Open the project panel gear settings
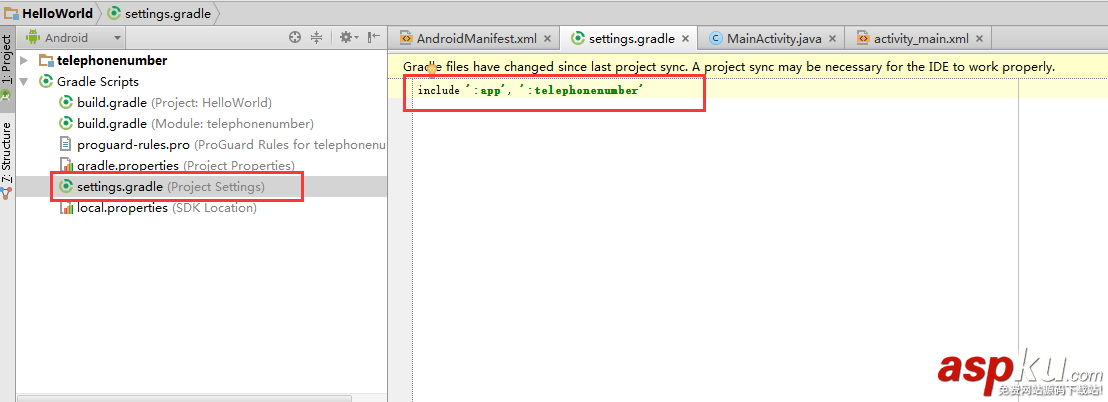The width and height of the screenshot is (1108, 402). (348, 37)
